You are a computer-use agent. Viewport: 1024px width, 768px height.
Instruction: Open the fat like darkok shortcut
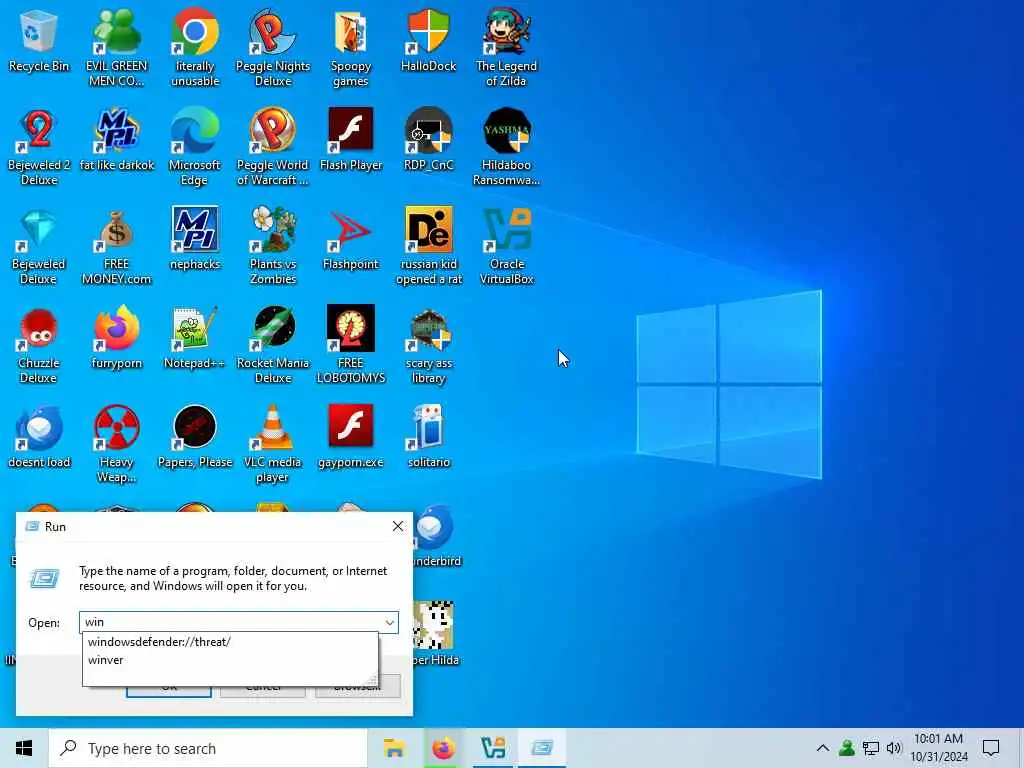pos(117,140)
